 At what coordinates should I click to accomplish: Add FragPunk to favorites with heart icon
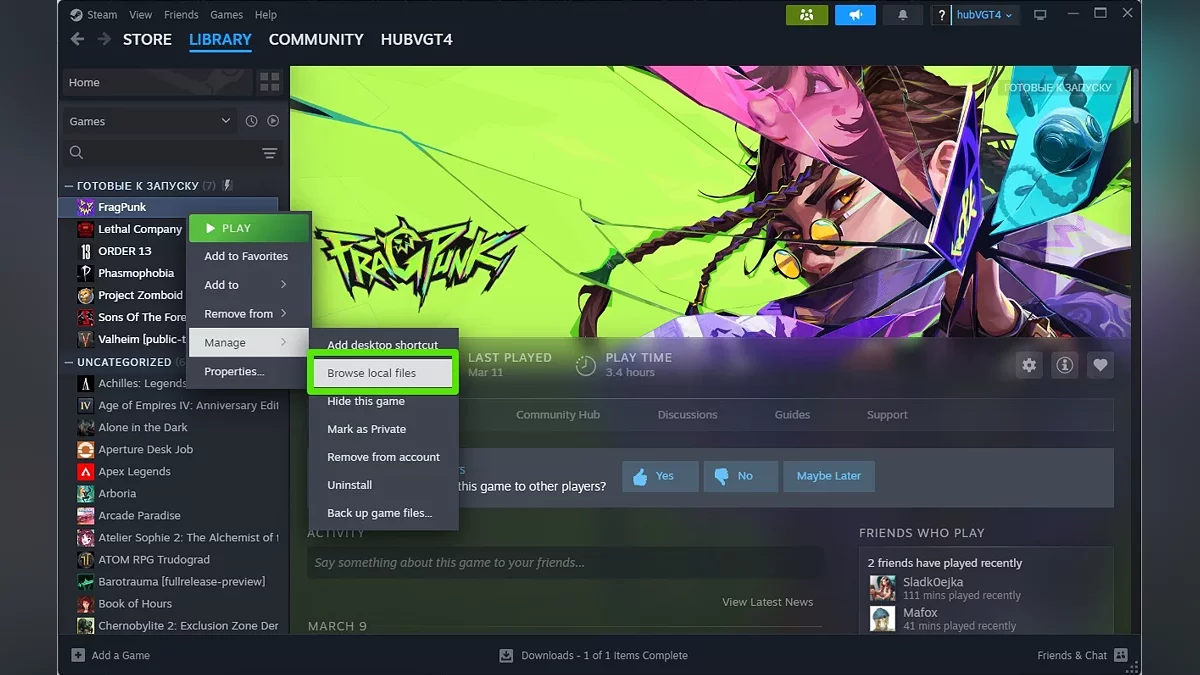pos(1100,365)
